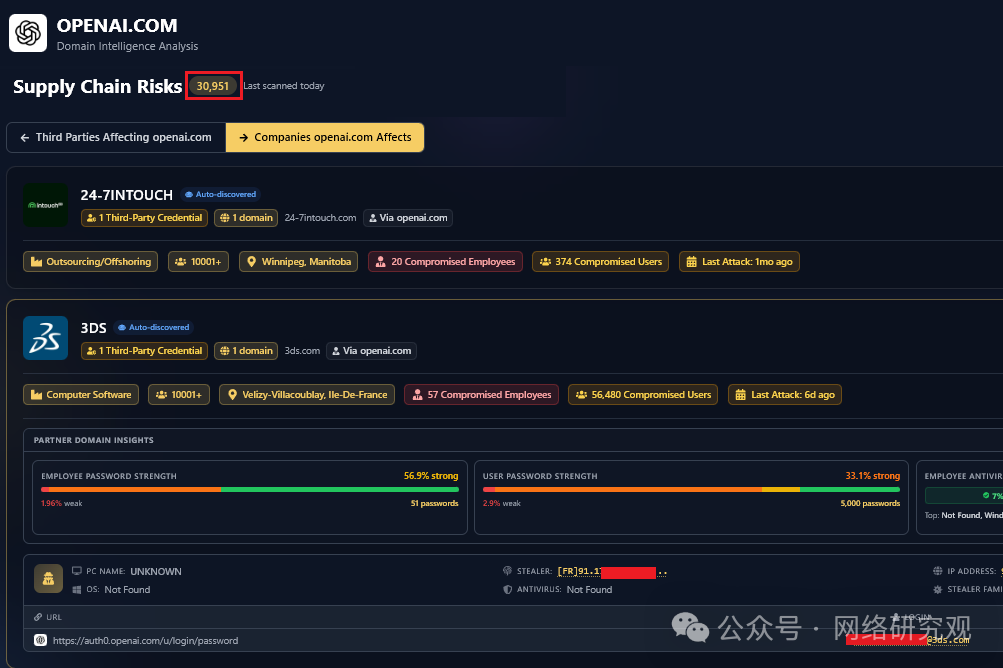Click Last Attack: 1mo ago badge
Viewport: 1003px width, 668px height.
(739, 262)
